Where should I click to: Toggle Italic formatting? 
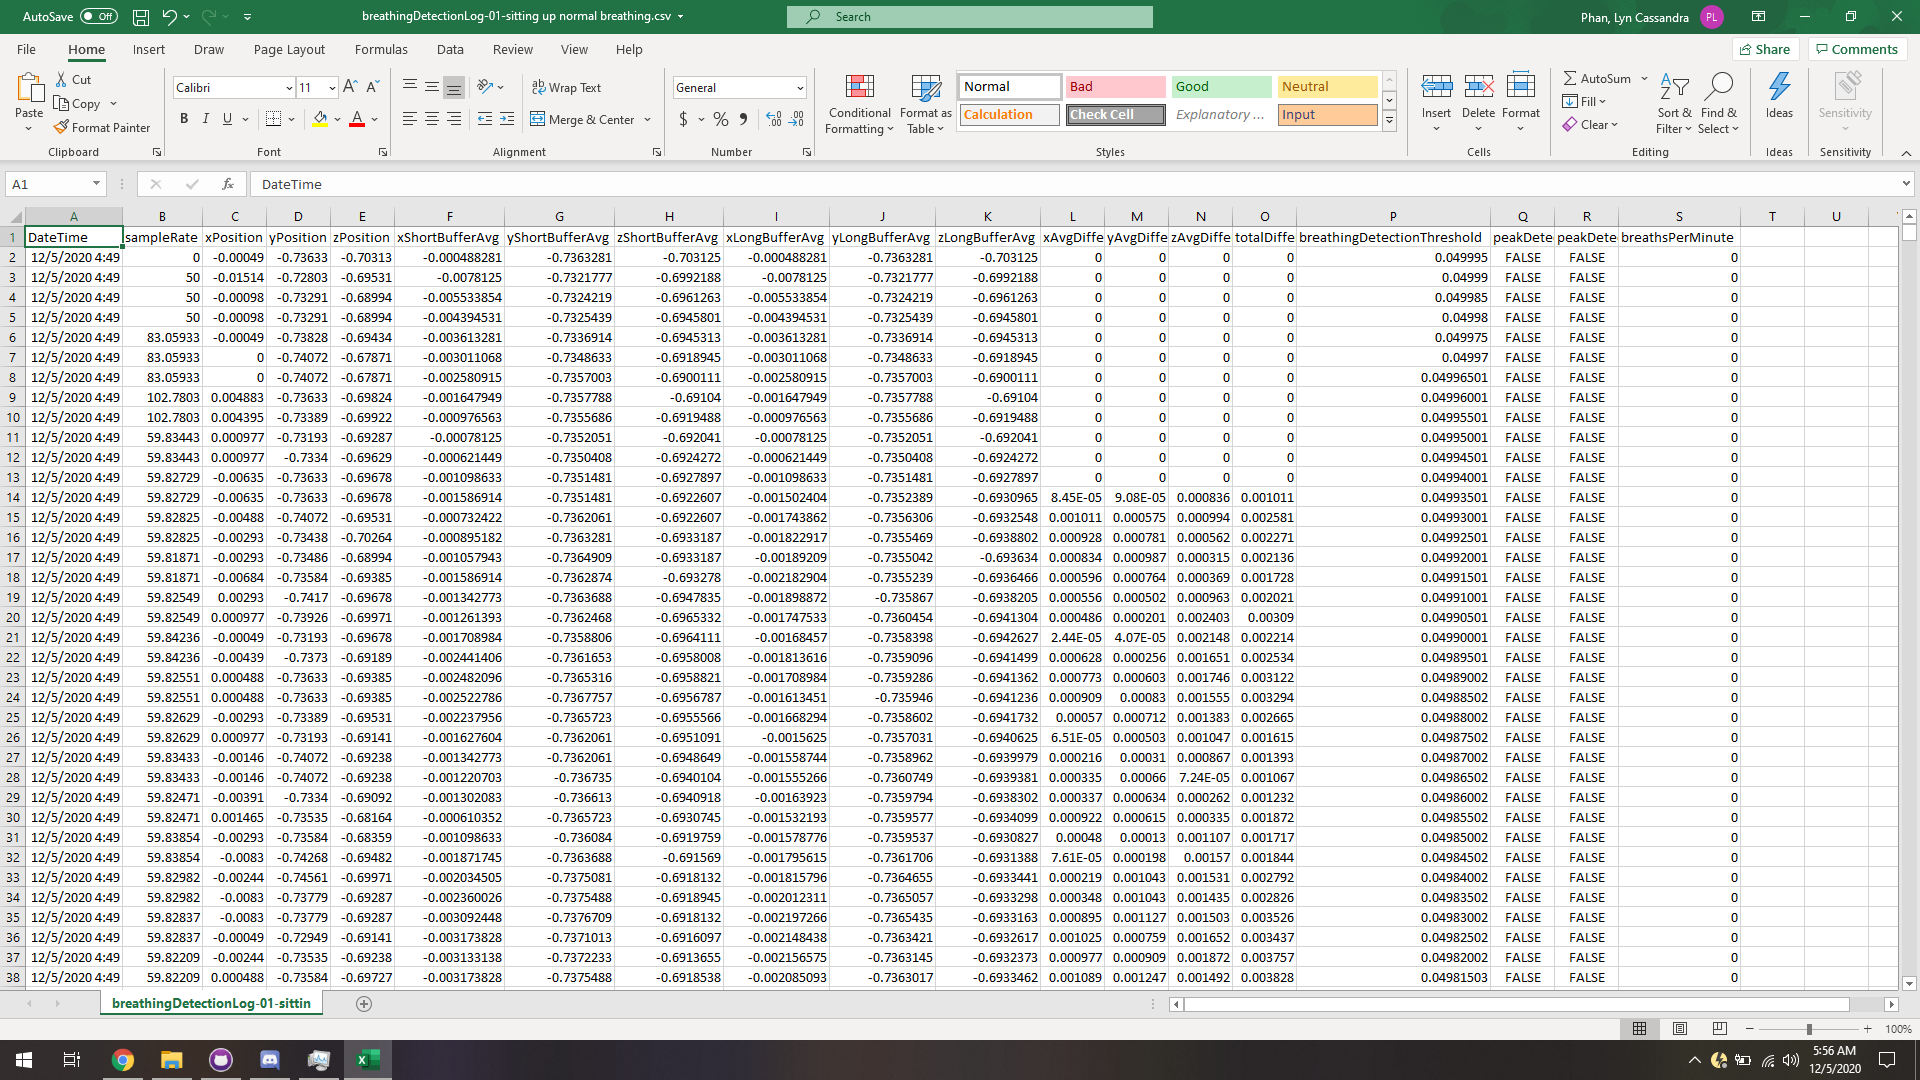tap(206, 118)
